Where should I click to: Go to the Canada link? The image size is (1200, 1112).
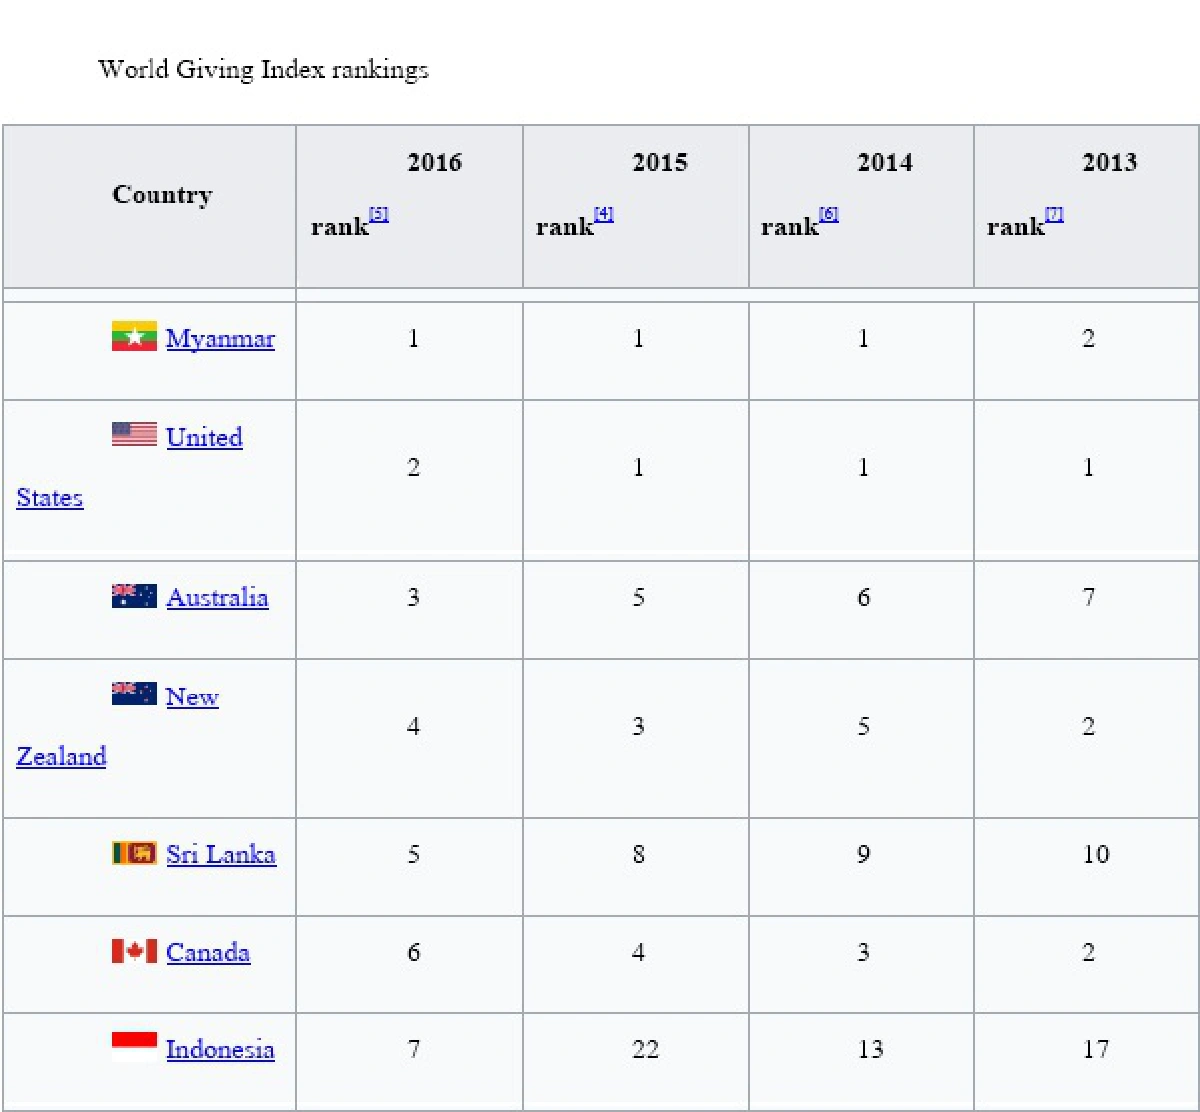pyautogui.click(x=208, y=952)
